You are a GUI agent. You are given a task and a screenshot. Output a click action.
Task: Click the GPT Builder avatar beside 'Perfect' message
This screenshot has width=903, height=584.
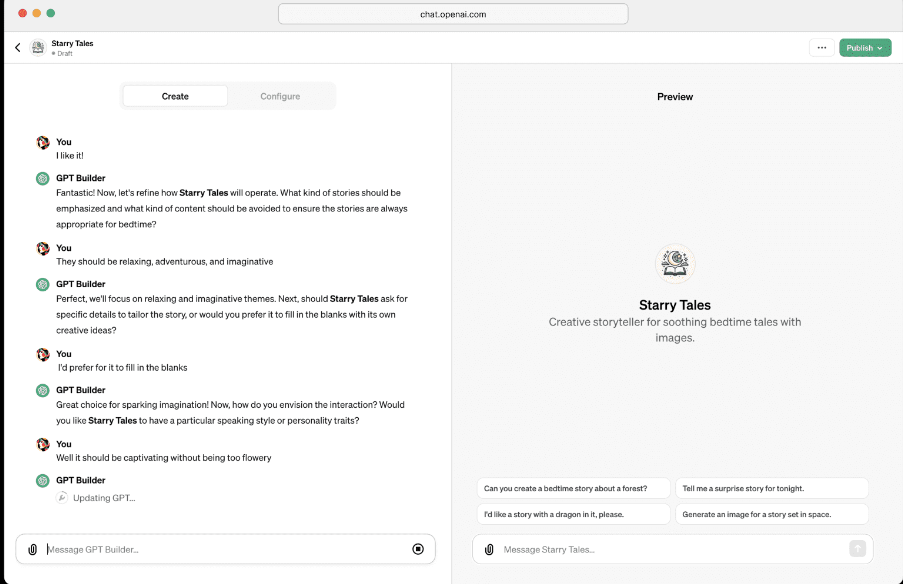pos(43,285)
